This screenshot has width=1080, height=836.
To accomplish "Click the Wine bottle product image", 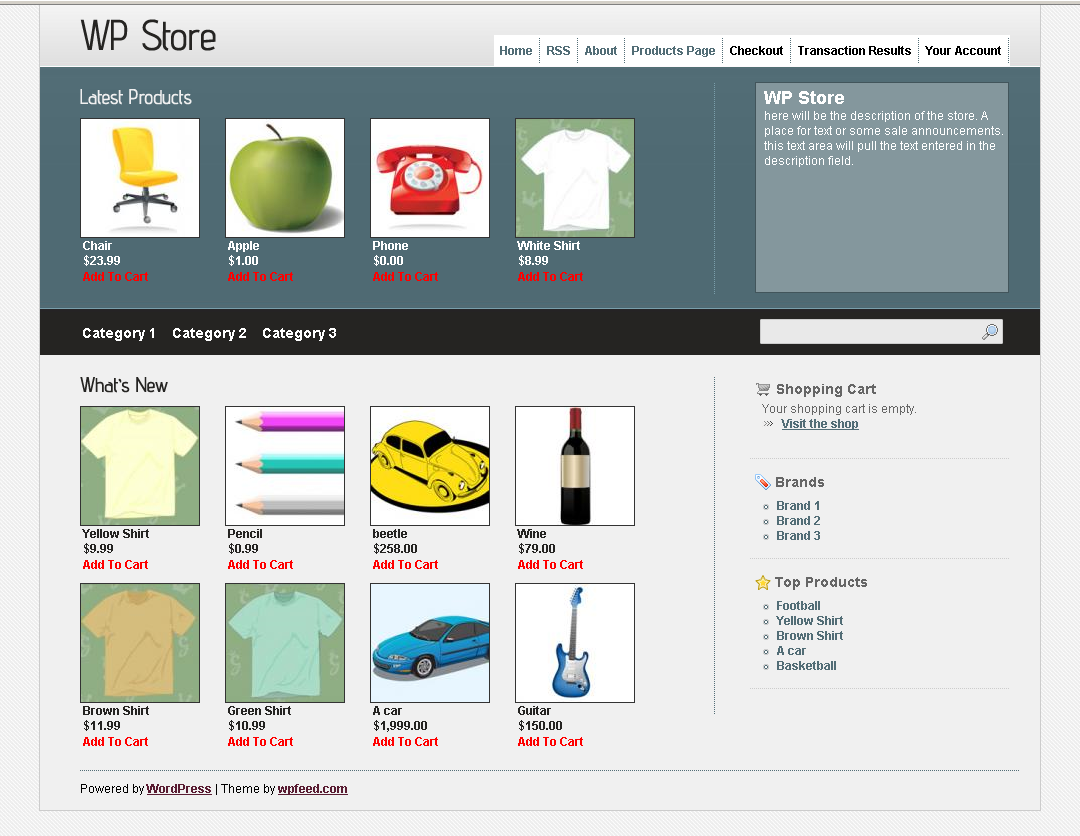I will click(574, 465).
